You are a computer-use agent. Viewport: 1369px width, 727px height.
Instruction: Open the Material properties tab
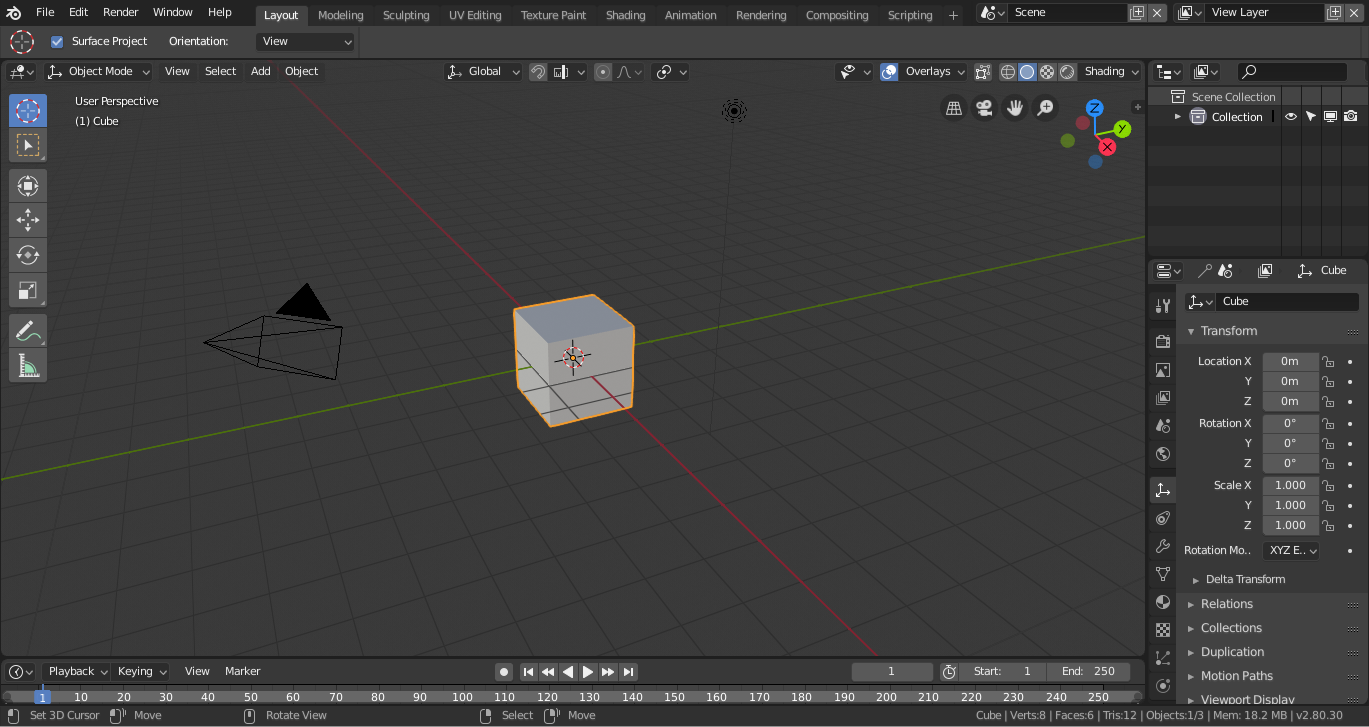point(1162,602)
